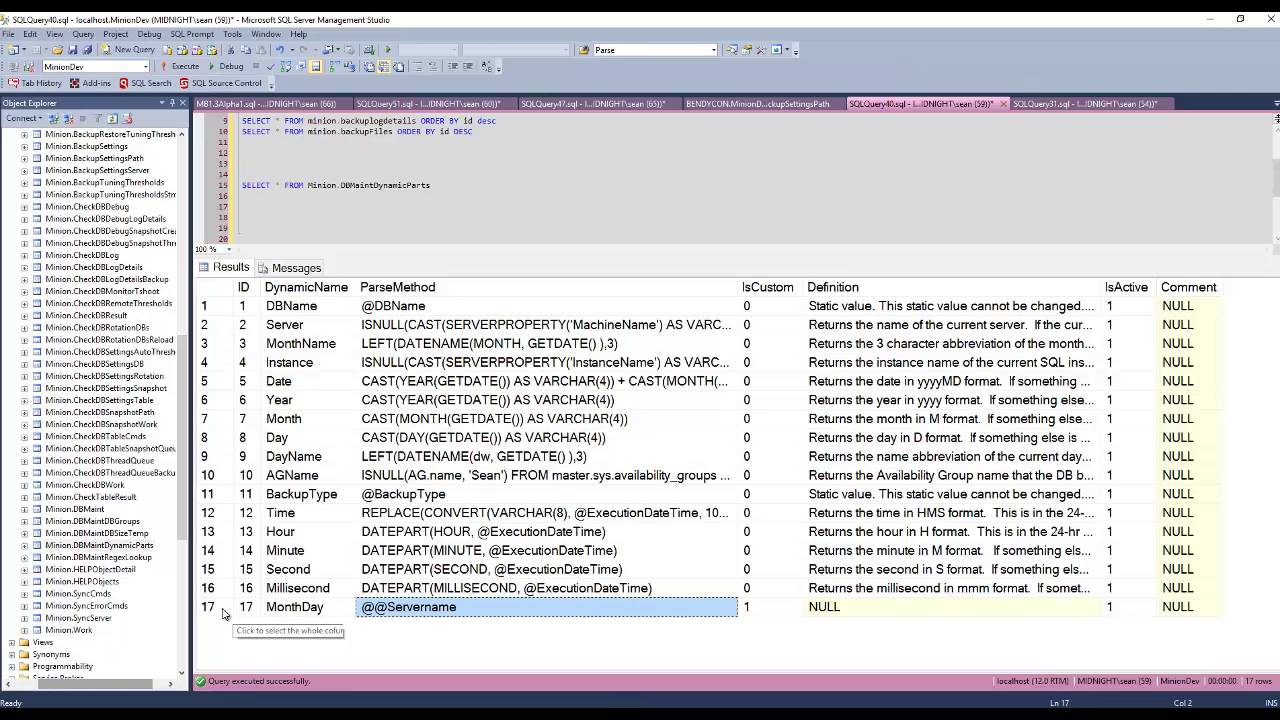Select the Results tab

224,268
